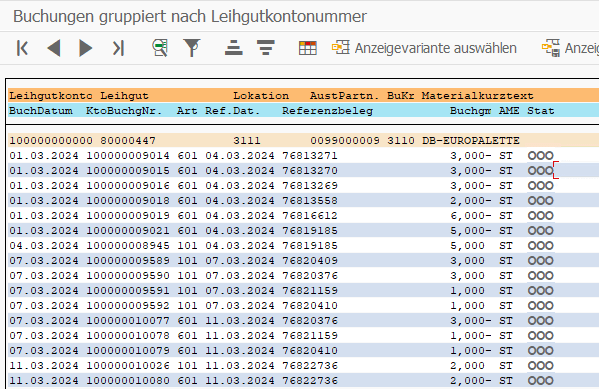The image size is (599, 389).
Task: Select booking number 100000009021
Action: pos(128,230)
